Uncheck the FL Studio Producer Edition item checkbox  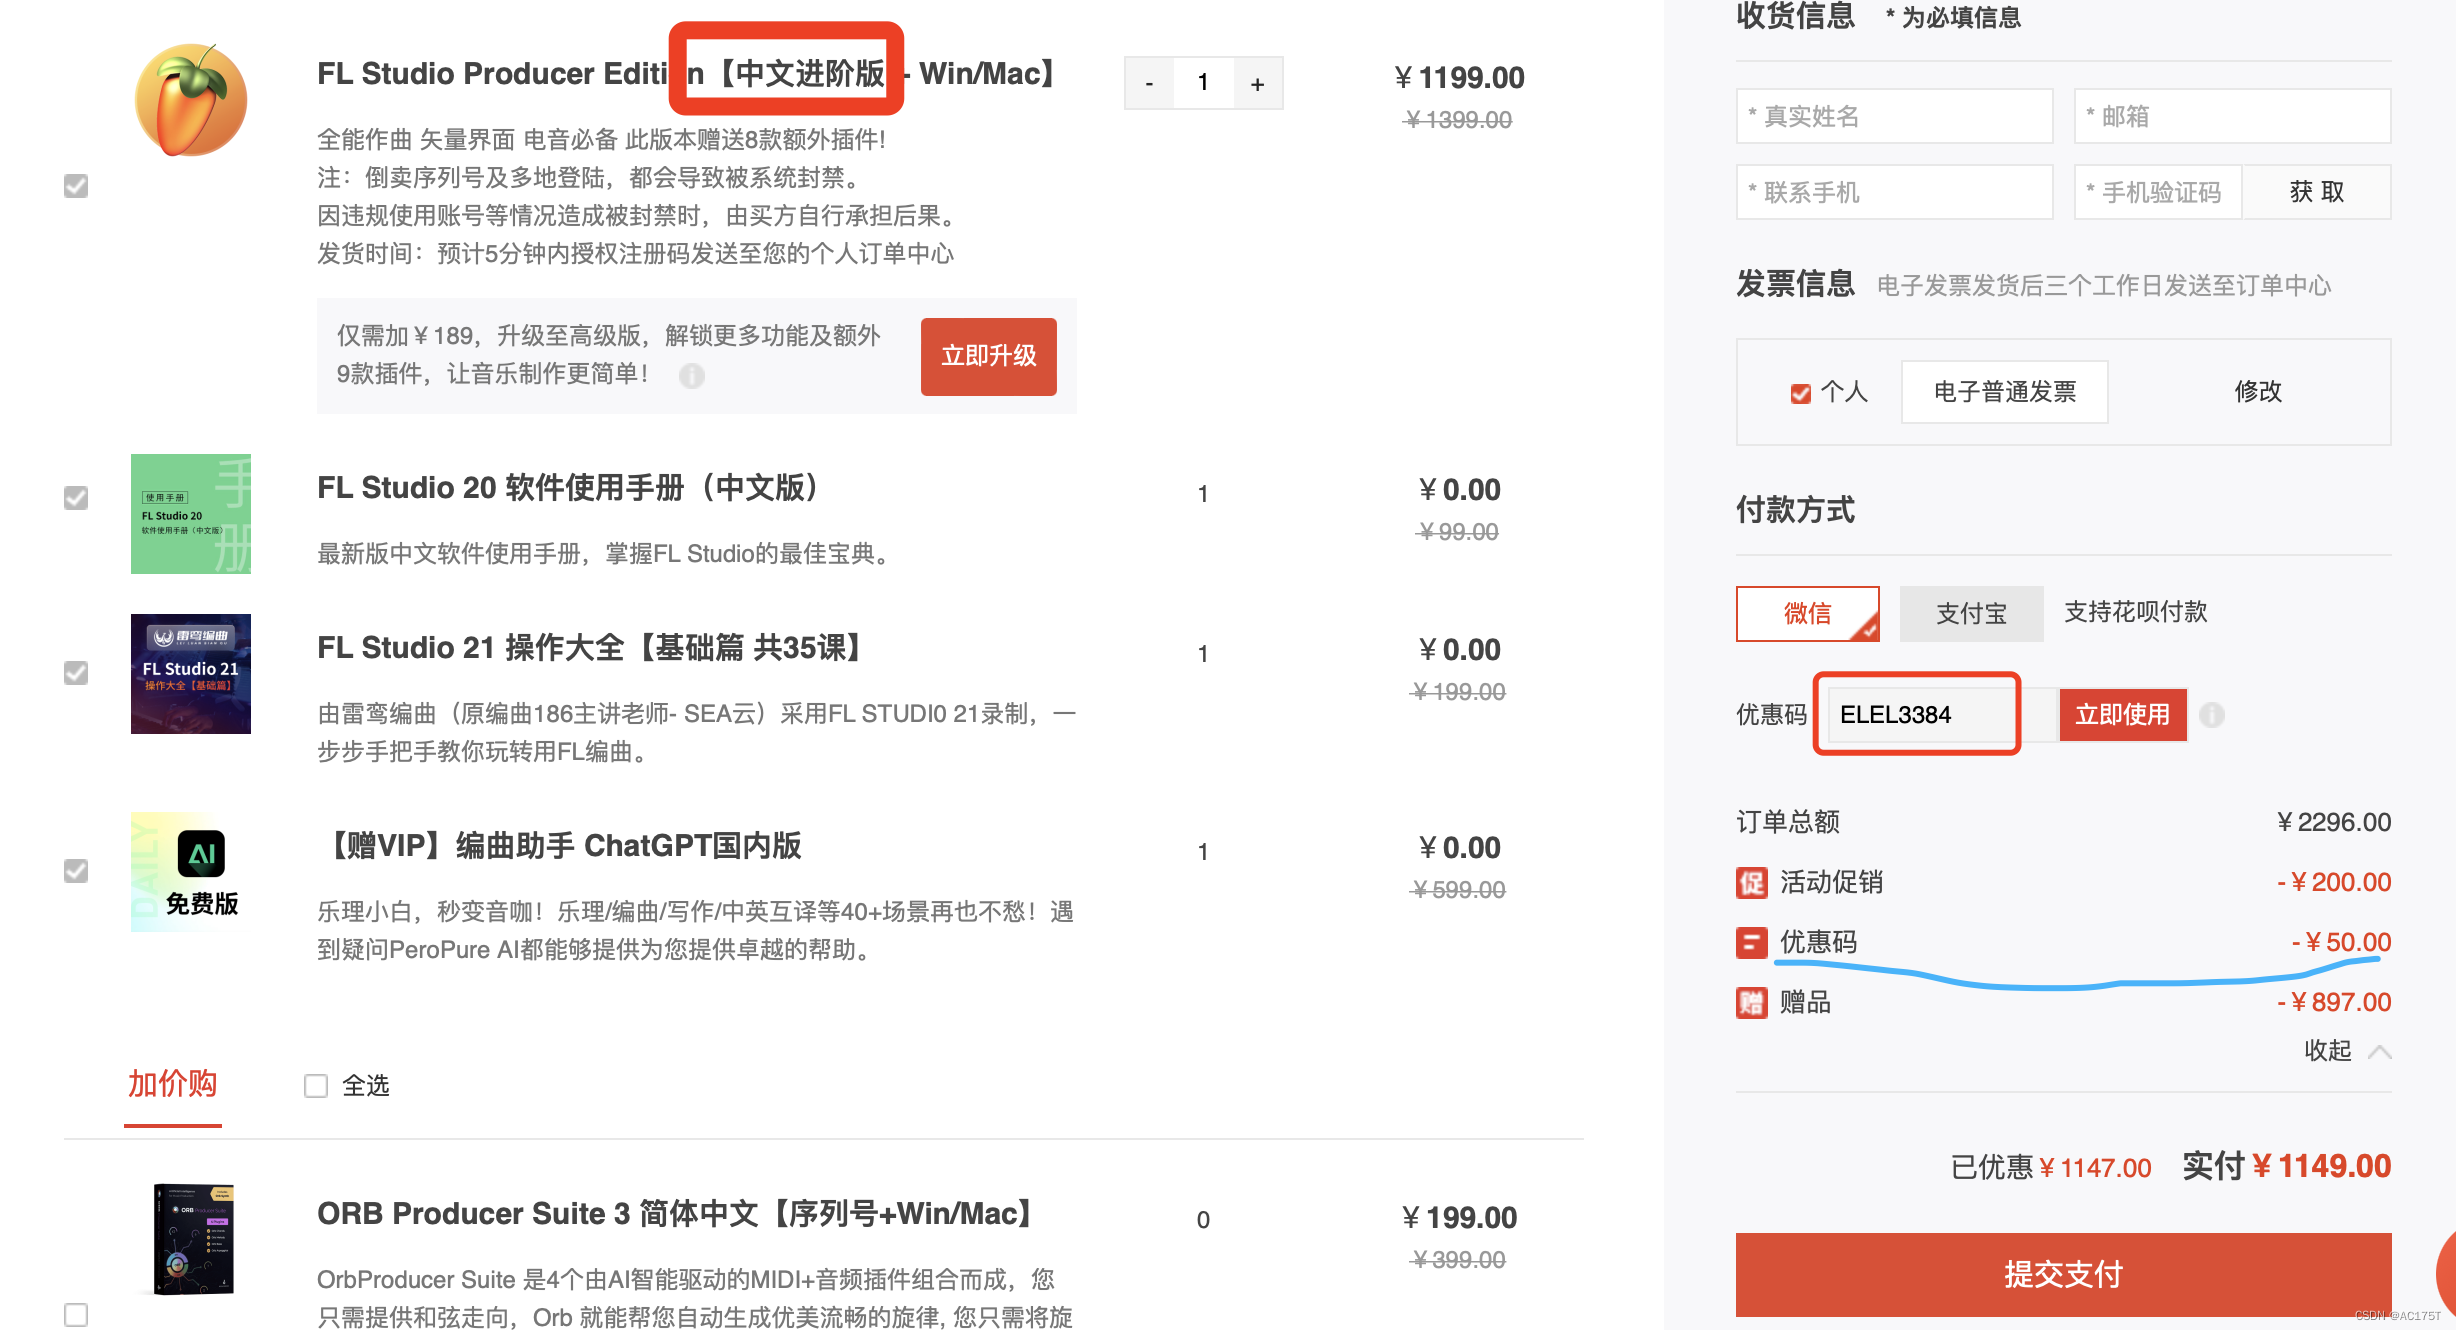(76, 186)
